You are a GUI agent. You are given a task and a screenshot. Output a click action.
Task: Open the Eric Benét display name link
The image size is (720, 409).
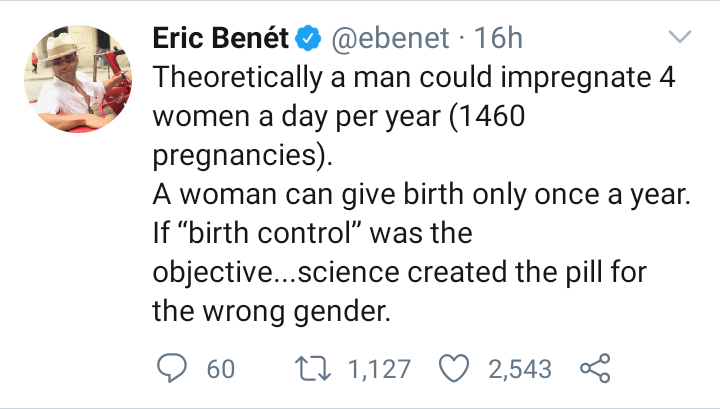[x=220, y=39]
